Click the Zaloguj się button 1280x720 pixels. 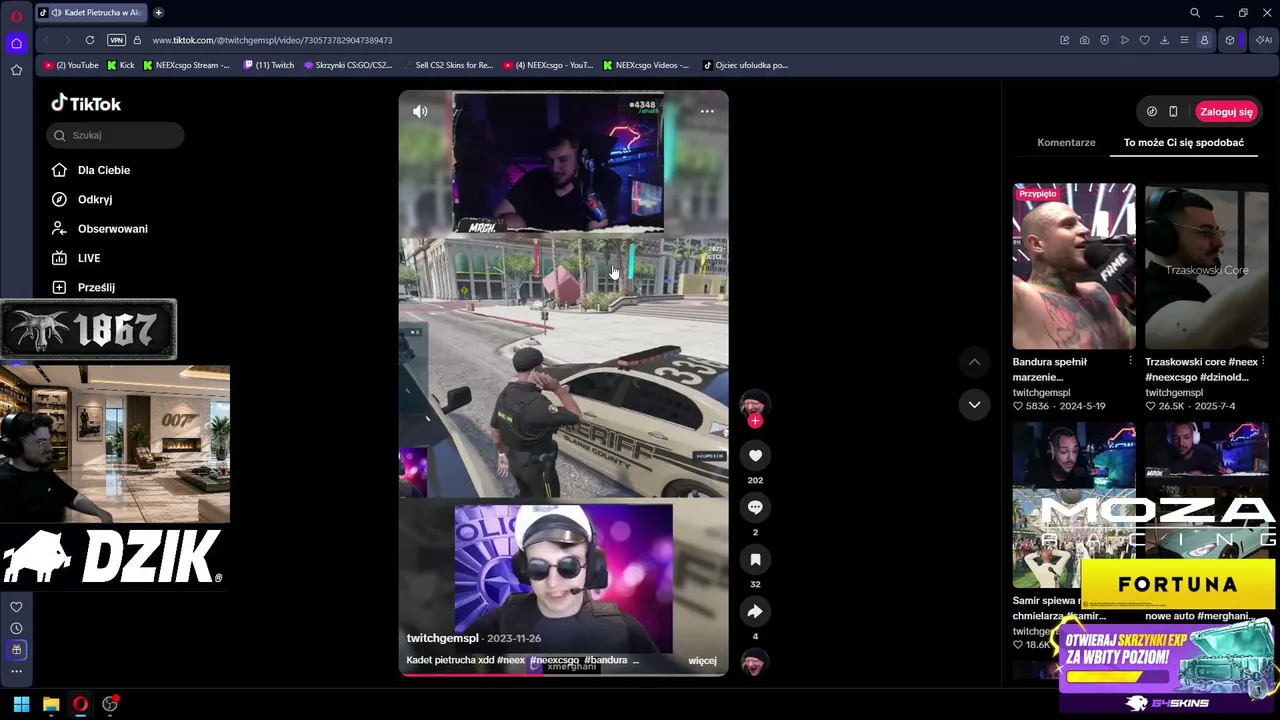tap(1226, 112)
